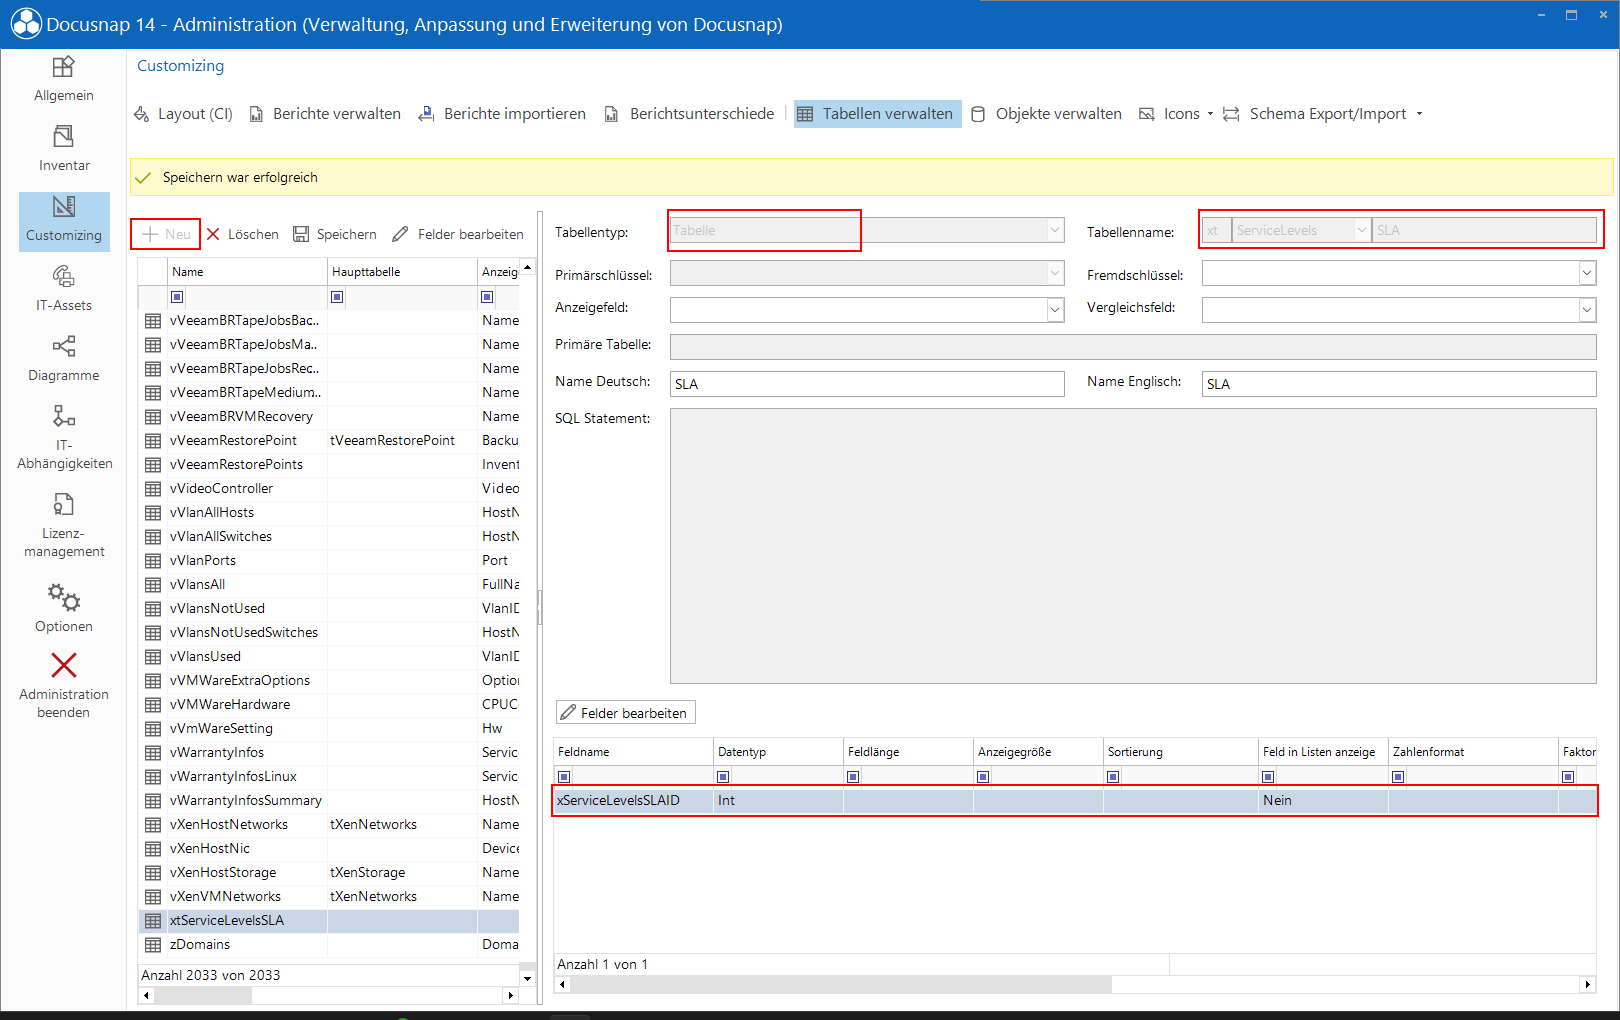Screen dimensions: 1620x1020
Task: Expand the Anzeigefeld dropdown
Action: (1055, 310)
